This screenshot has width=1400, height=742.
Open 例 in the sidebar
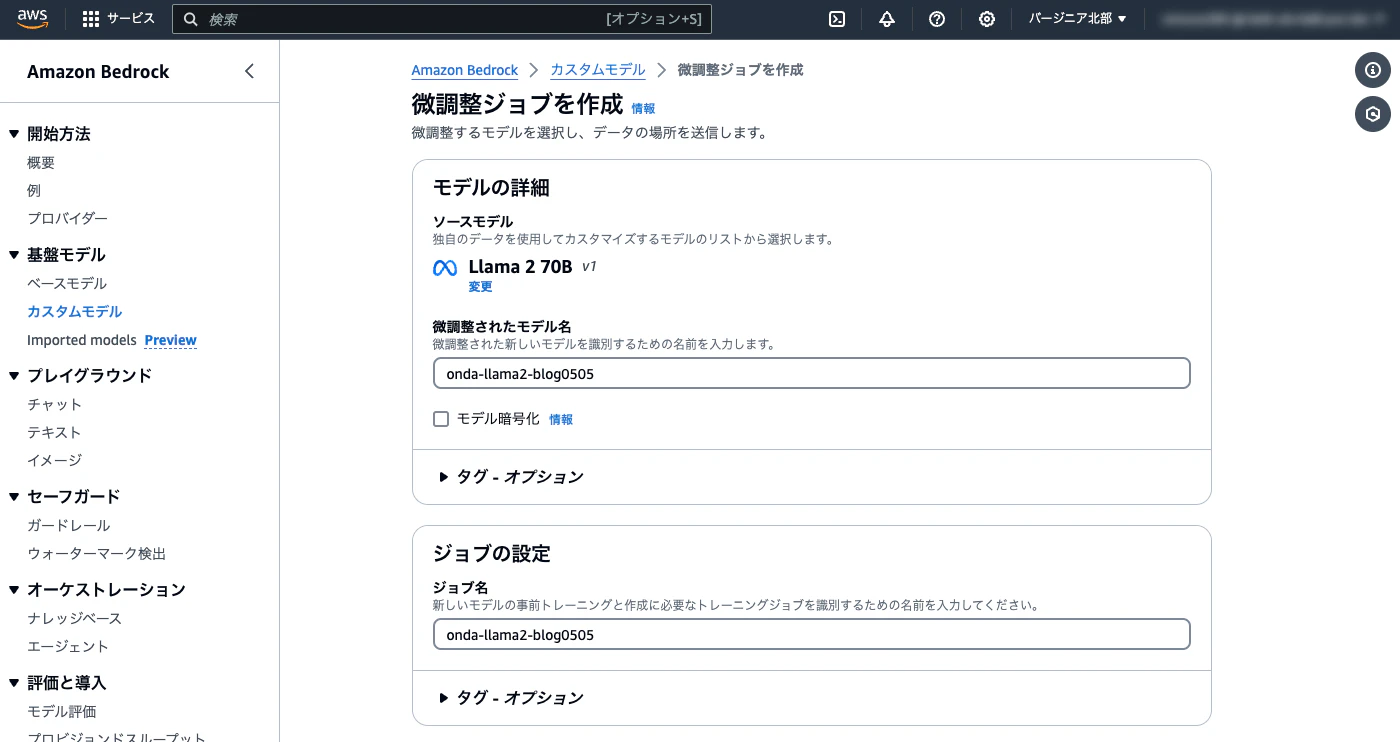[x=34, y=191]
